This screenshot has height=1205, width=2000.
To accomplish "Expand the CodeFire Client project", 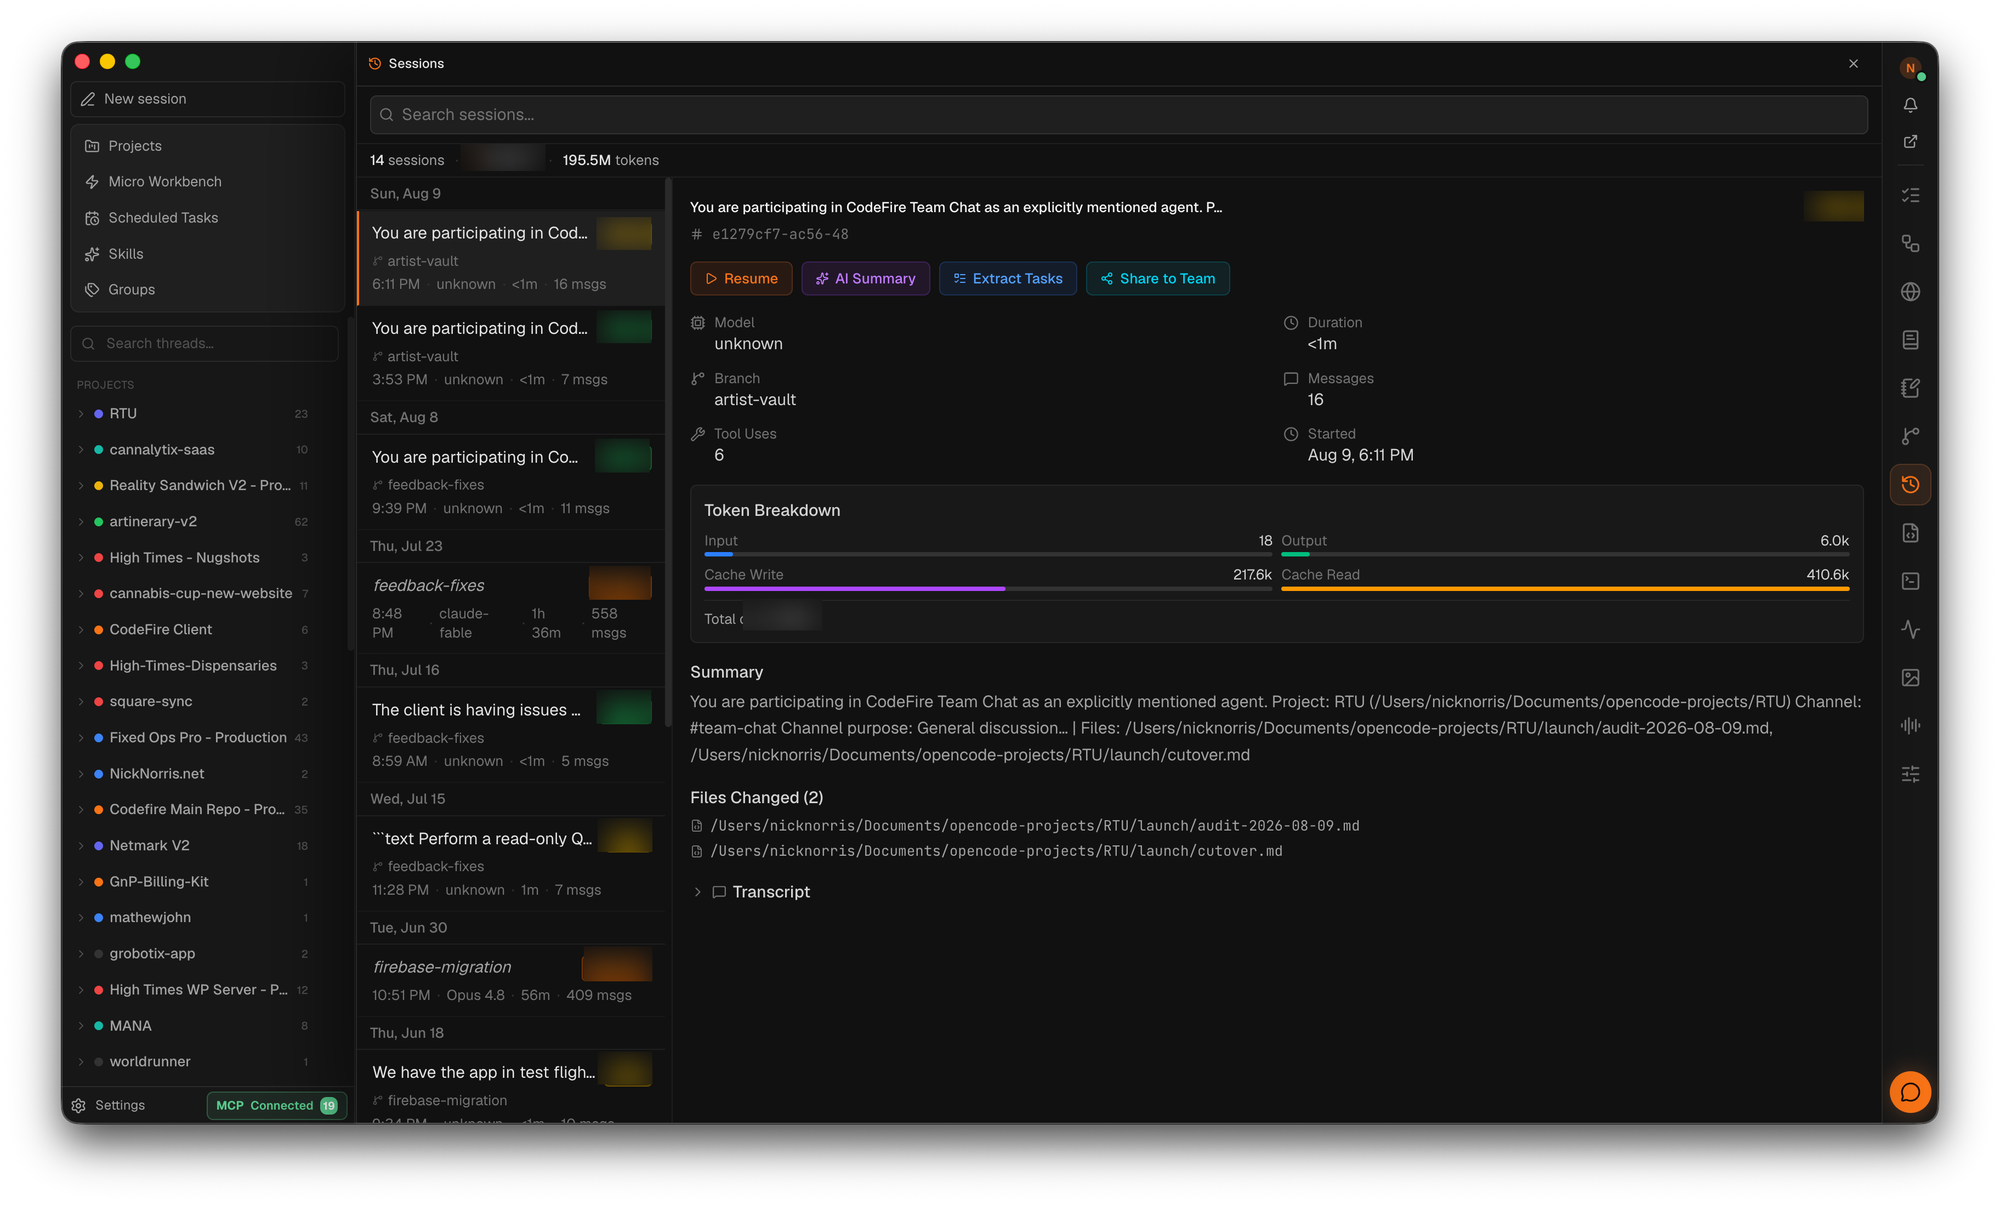I will click(81, 630).
